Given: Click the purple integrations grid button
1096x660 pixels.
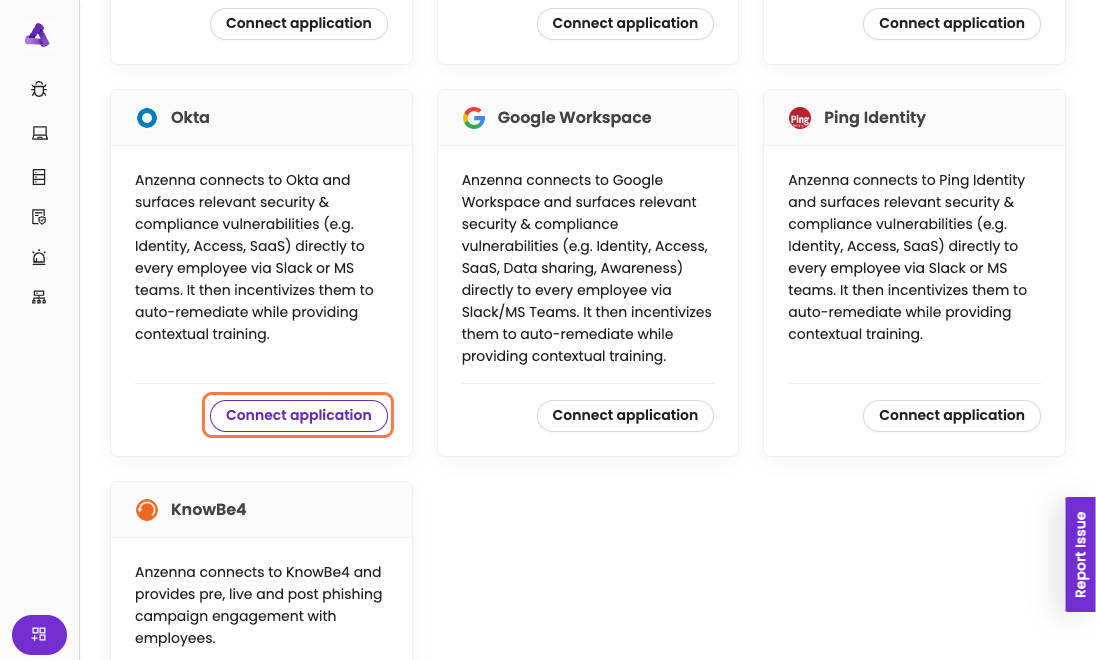Looking at the screenshot, I should 39,634.
